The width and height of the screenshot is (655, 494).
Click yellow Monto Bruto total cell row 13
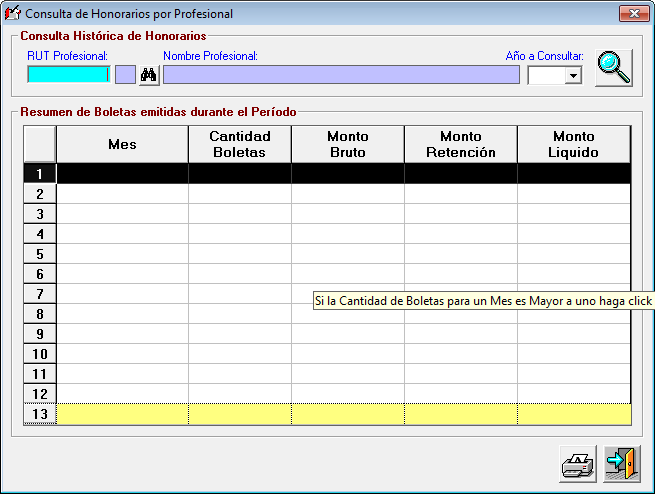pyautogui.click(x=348, y=414)
